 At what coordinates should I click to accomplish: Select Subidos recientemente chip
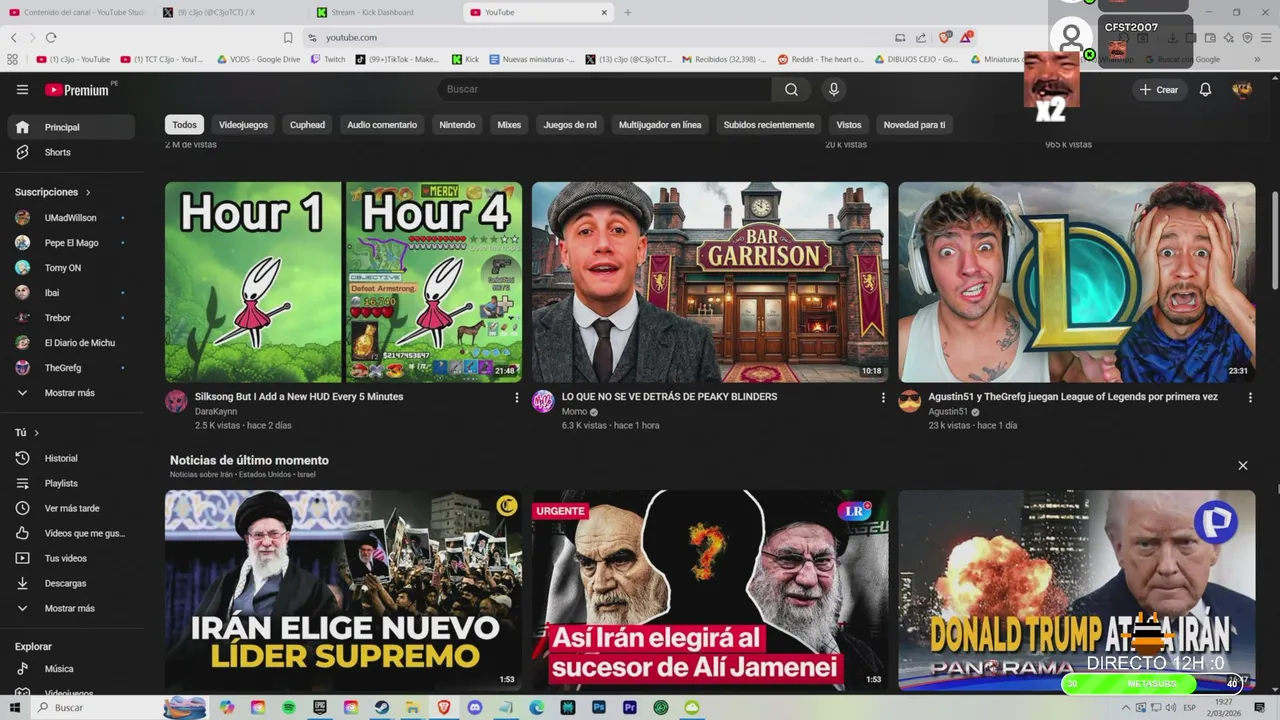pos(769,125)
